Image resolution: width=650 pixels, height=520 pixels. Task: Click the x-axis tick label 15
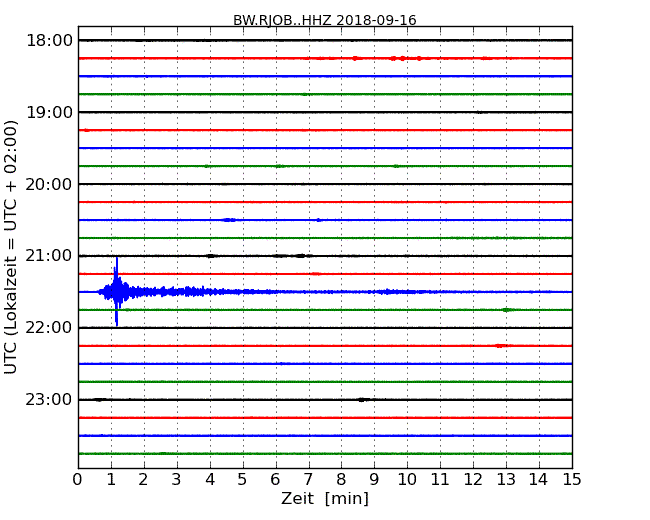tap(572, 480)
